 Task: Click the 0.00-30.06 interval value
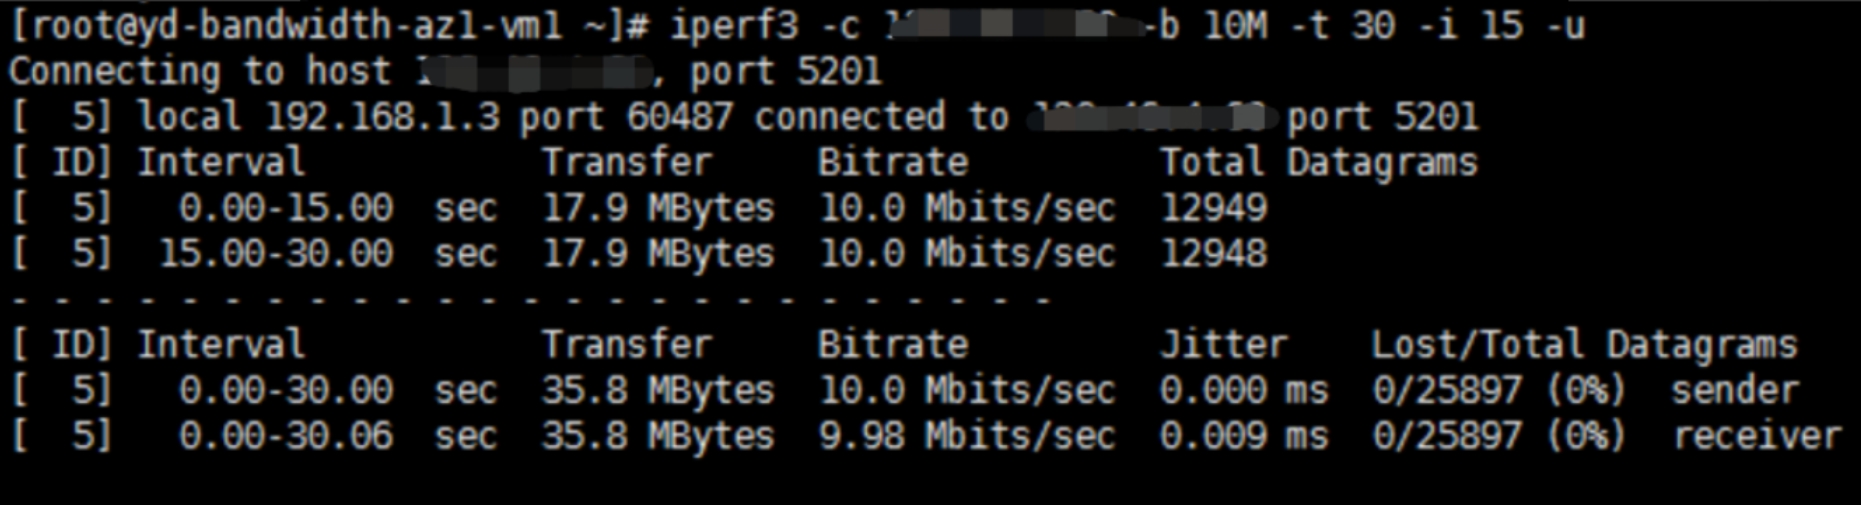coord(286,436)
